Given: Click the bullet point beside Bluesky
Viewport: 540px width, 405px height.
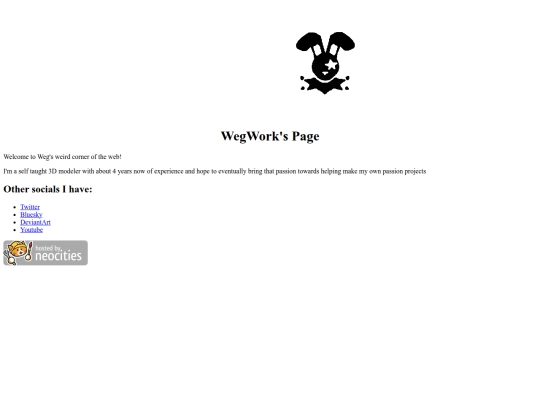Looking at the screenshot, I should click(x=14, y=215).
